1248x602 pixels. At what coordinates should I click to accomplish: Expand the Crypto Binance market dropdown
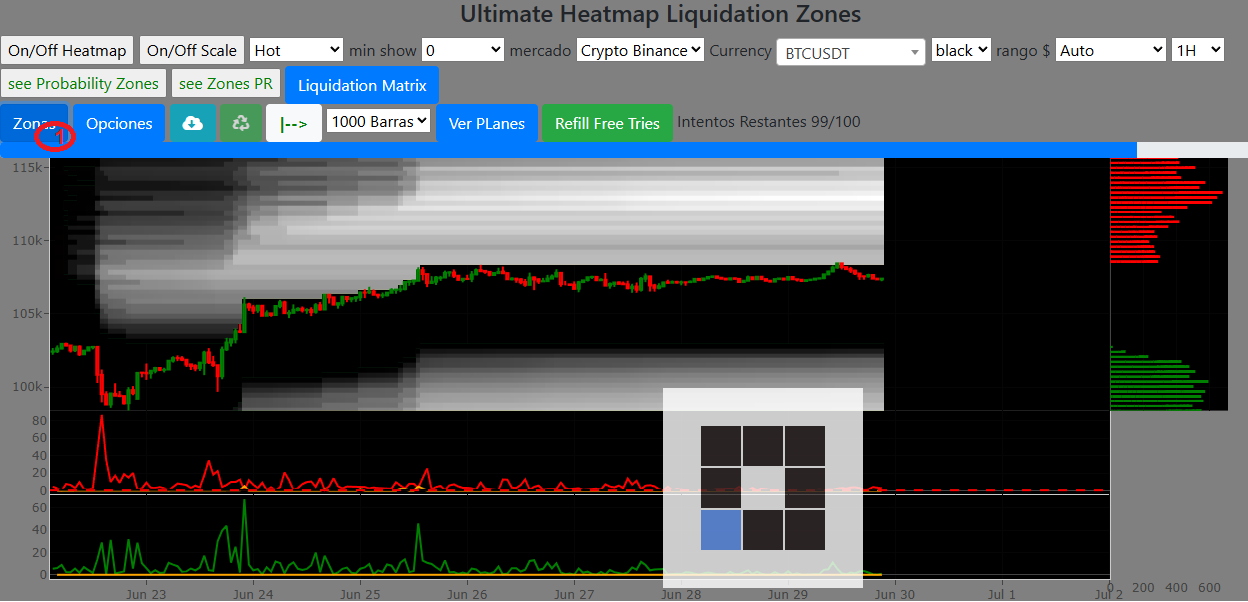click(x=640, y=50)
